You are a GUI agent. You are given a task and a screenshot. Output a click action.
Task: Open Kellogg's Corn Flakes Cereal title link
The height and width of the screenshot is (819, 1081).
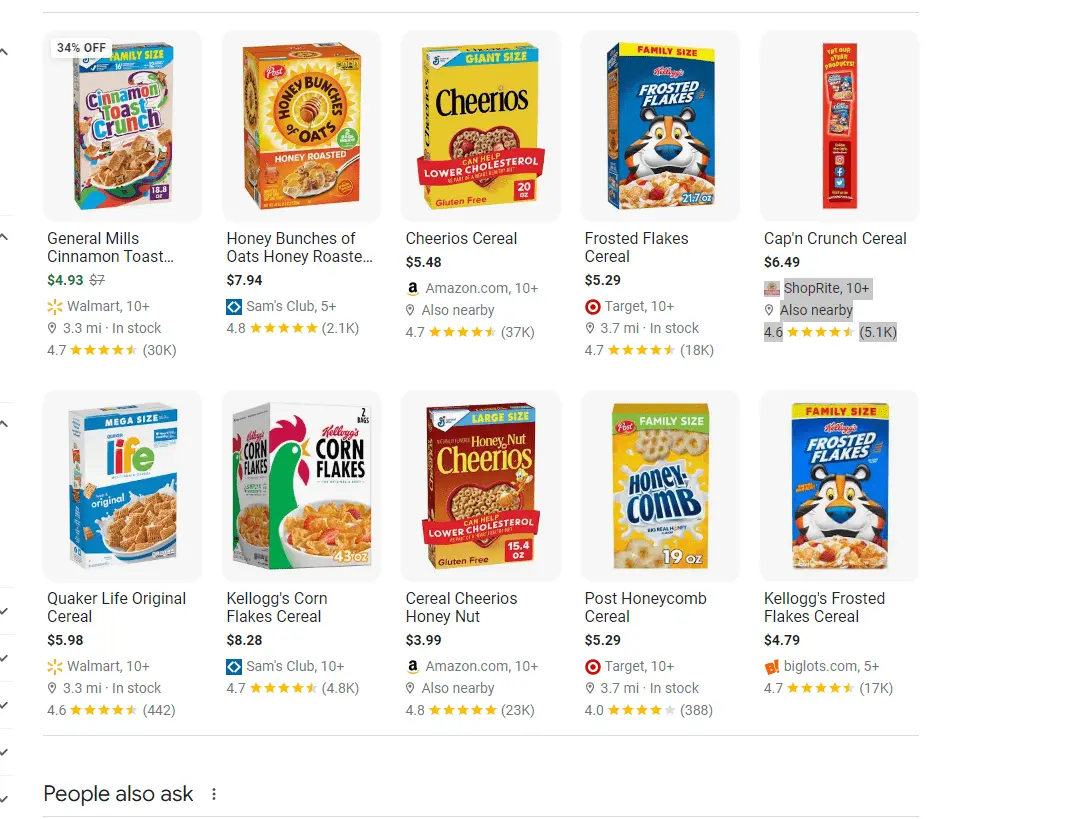click(x=276, y=607)
